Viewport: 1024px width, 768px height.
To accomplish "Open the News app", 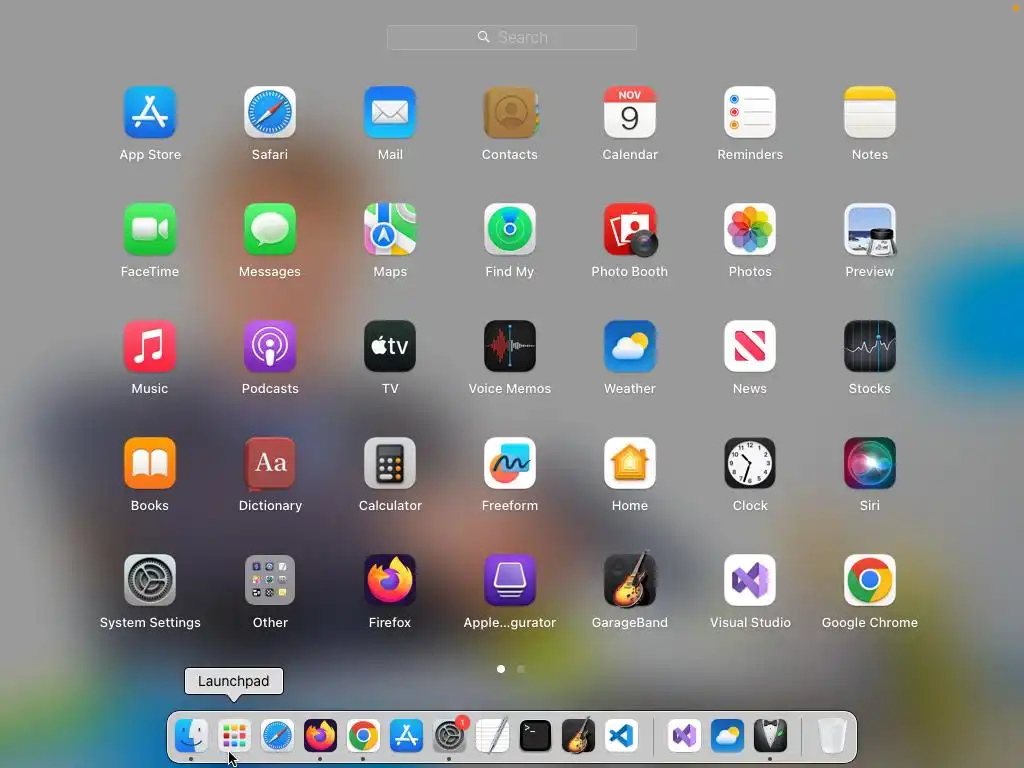I will (x=750, y=346).
